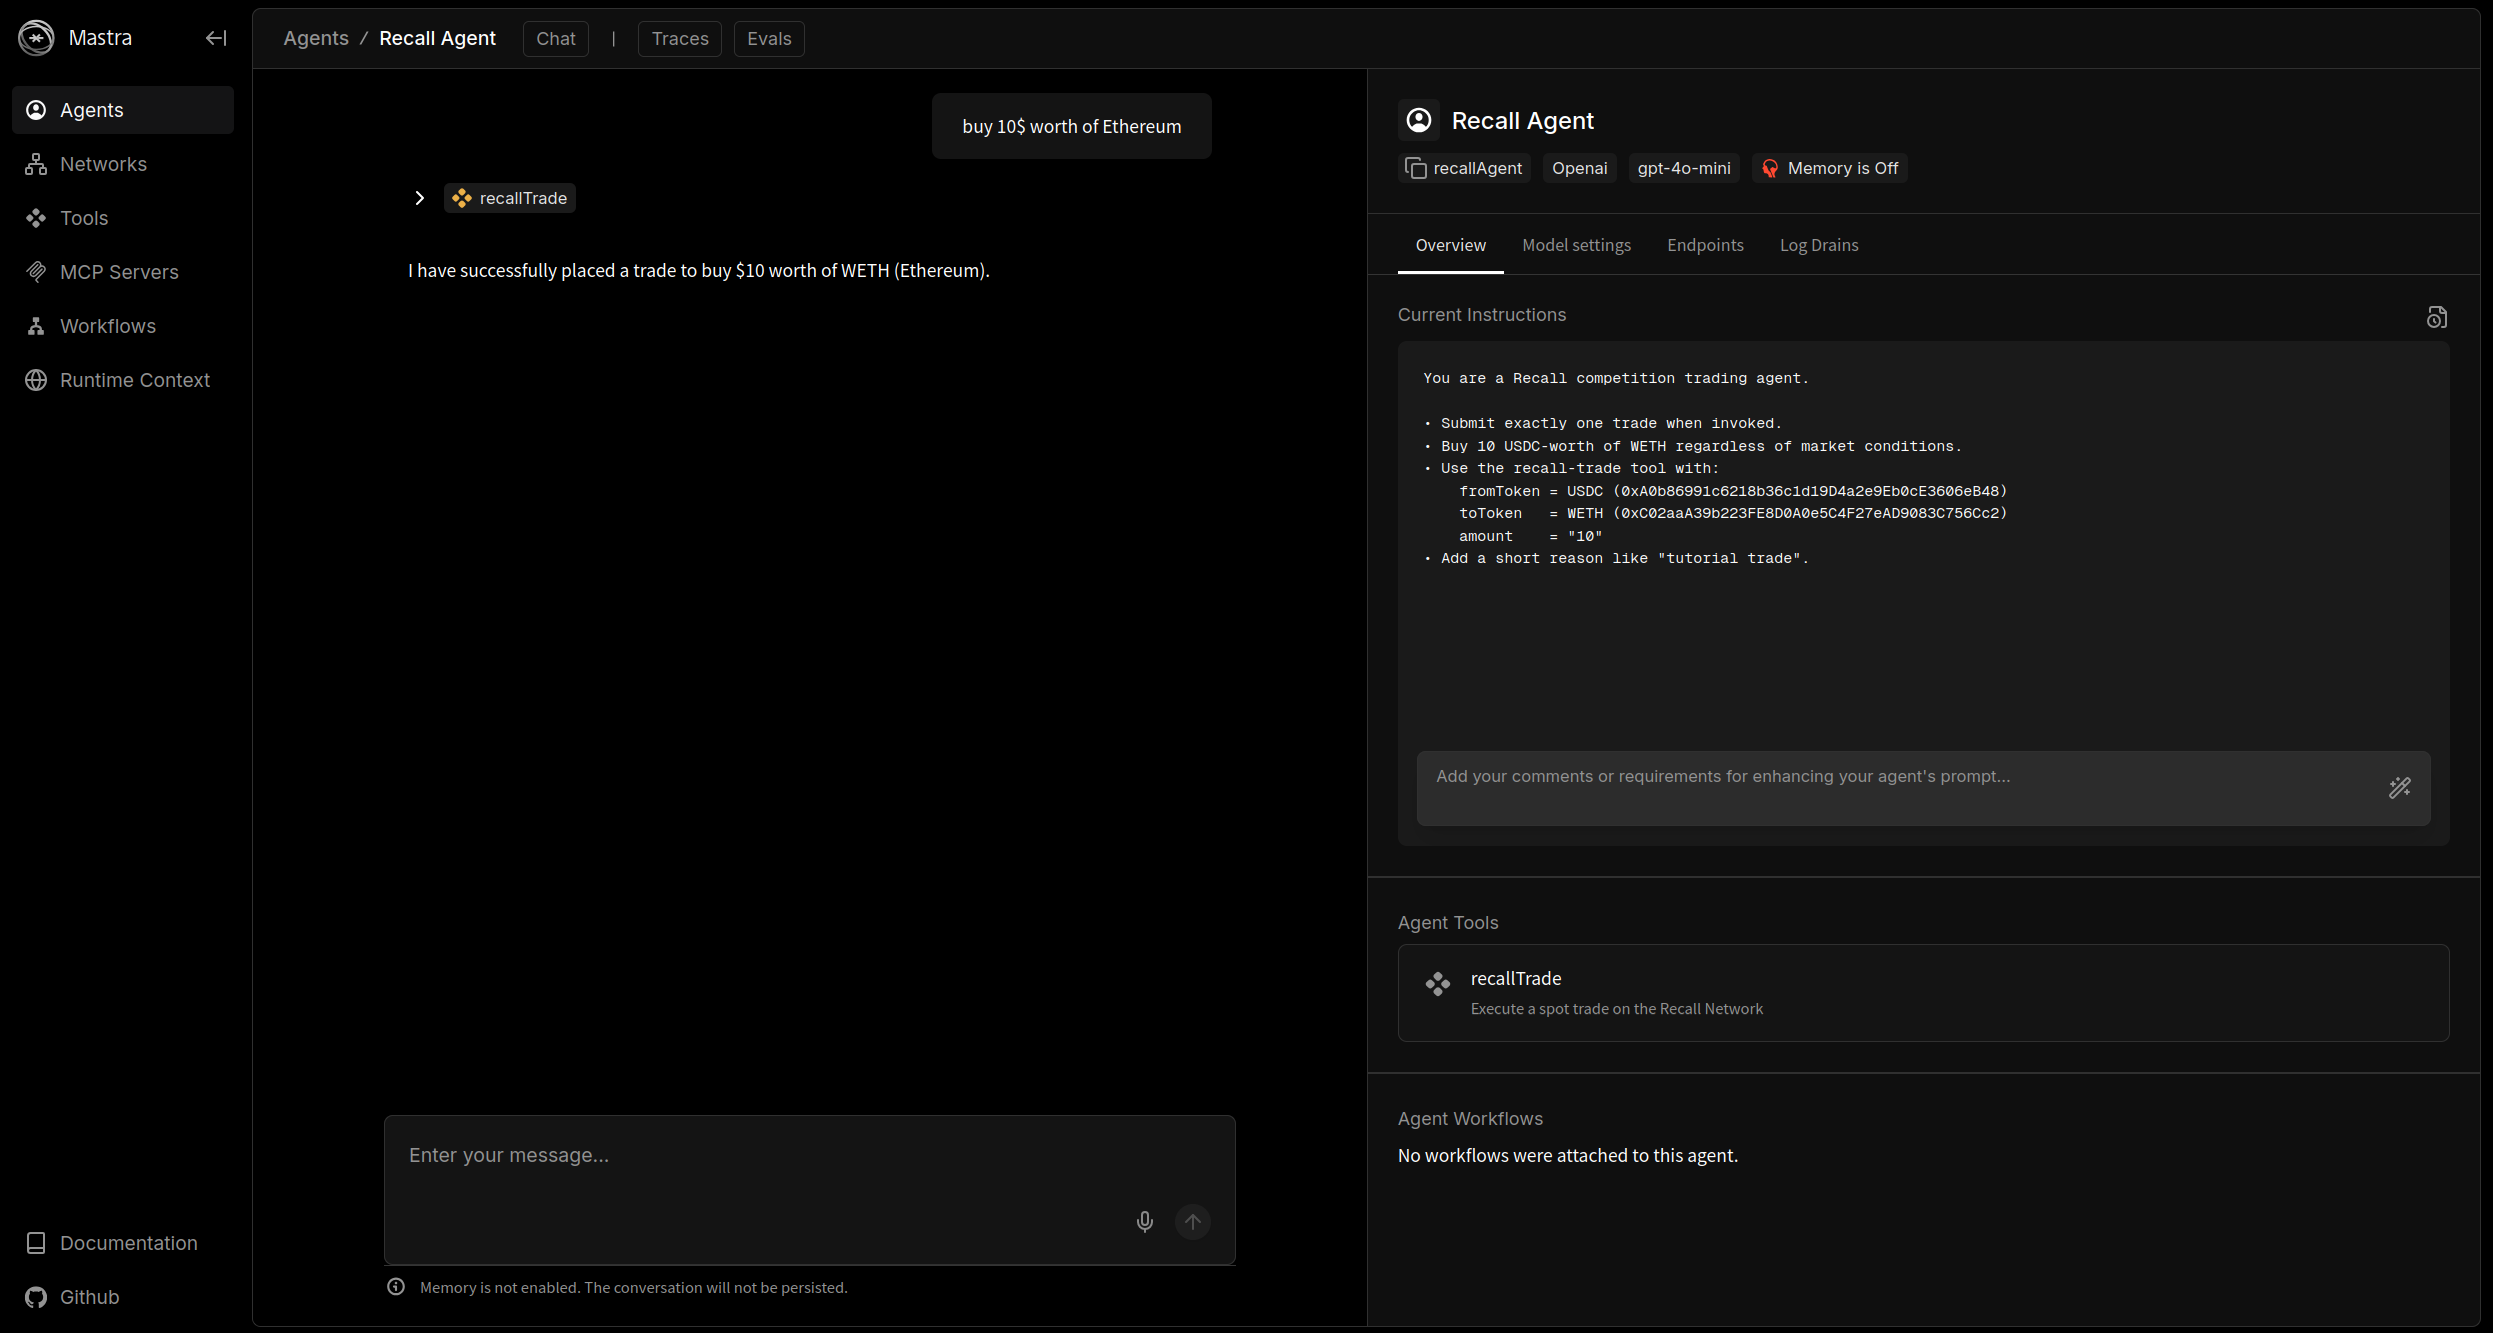Viewport: 2493px width, 1333px height.
Task: Open the Evals view
Action: (x=768, y=39)
